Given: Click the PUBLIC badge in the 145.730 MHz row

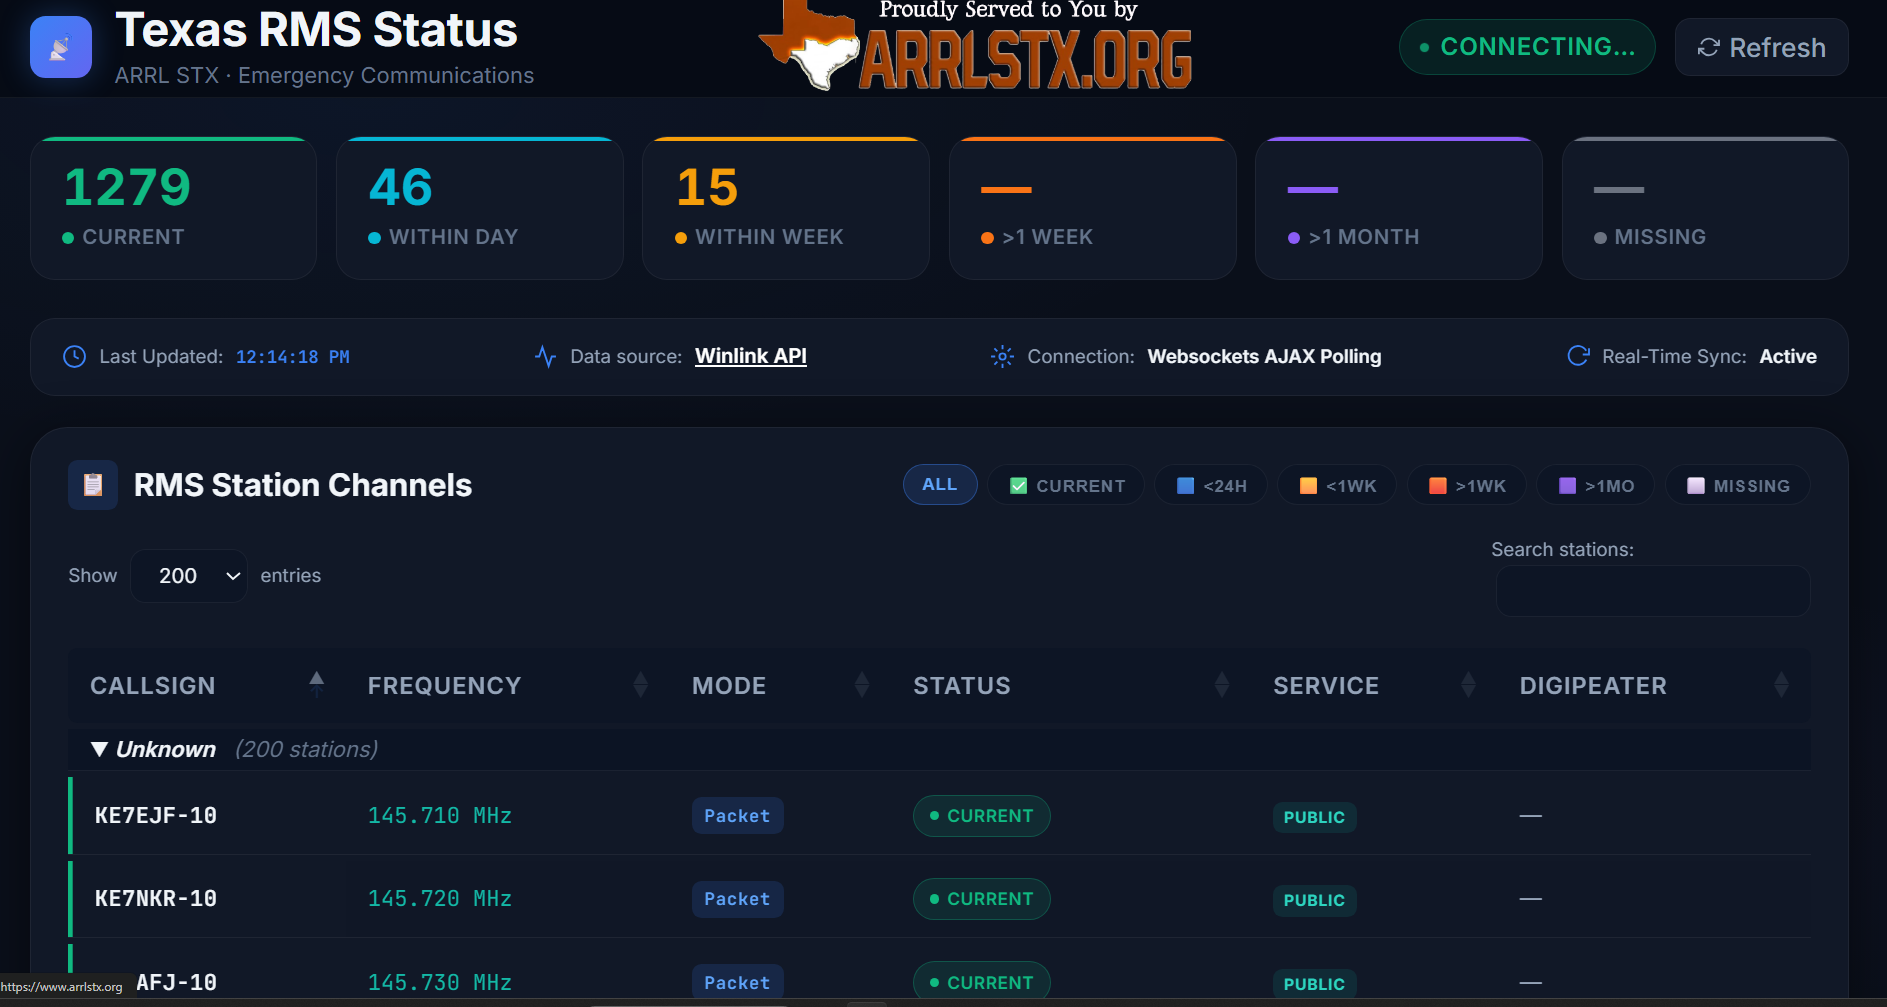Looking at the screenshot, I should [1314, 984].
